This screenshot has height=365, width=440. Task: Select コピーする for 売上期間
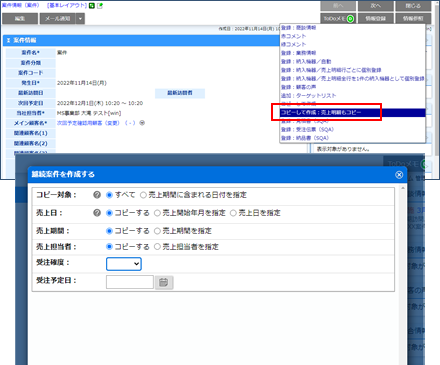109,231
